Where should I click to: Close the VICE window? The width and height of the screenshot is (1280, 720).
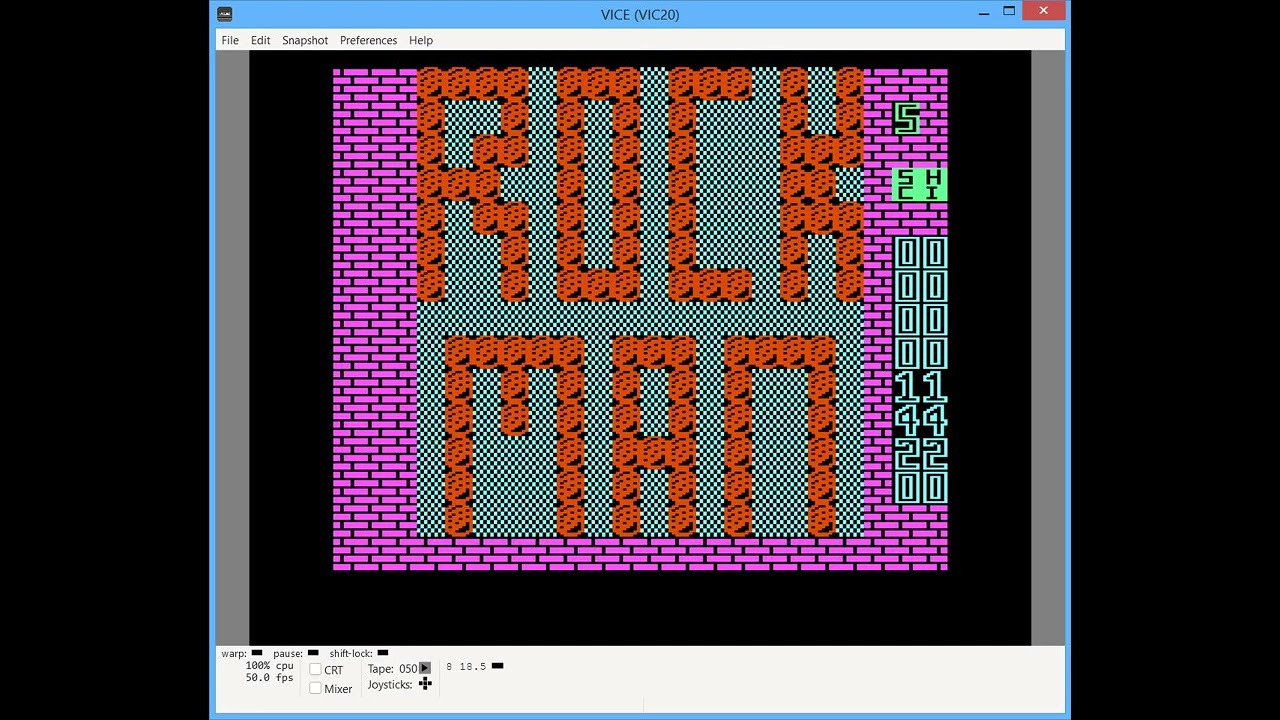coord(1044,12)
